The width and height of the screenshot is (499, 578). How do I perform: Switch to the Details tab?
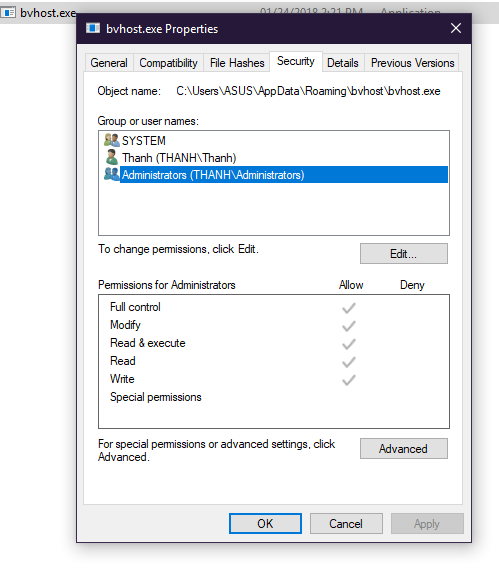pos(343,63)
